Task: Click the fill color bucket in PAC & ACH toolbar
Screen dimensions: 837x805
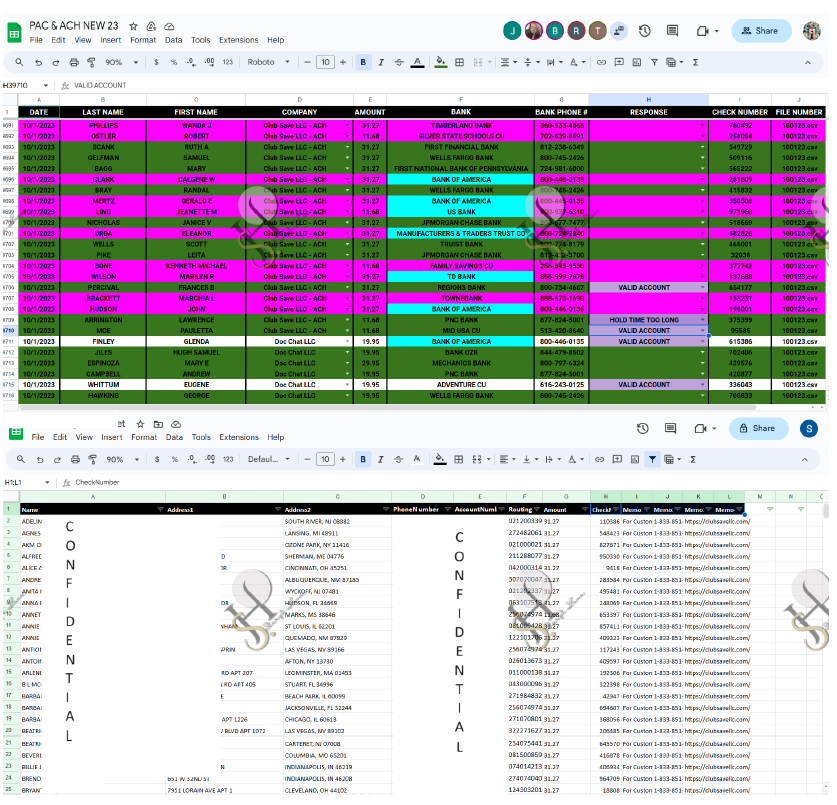Action: [x=440, y=62]
